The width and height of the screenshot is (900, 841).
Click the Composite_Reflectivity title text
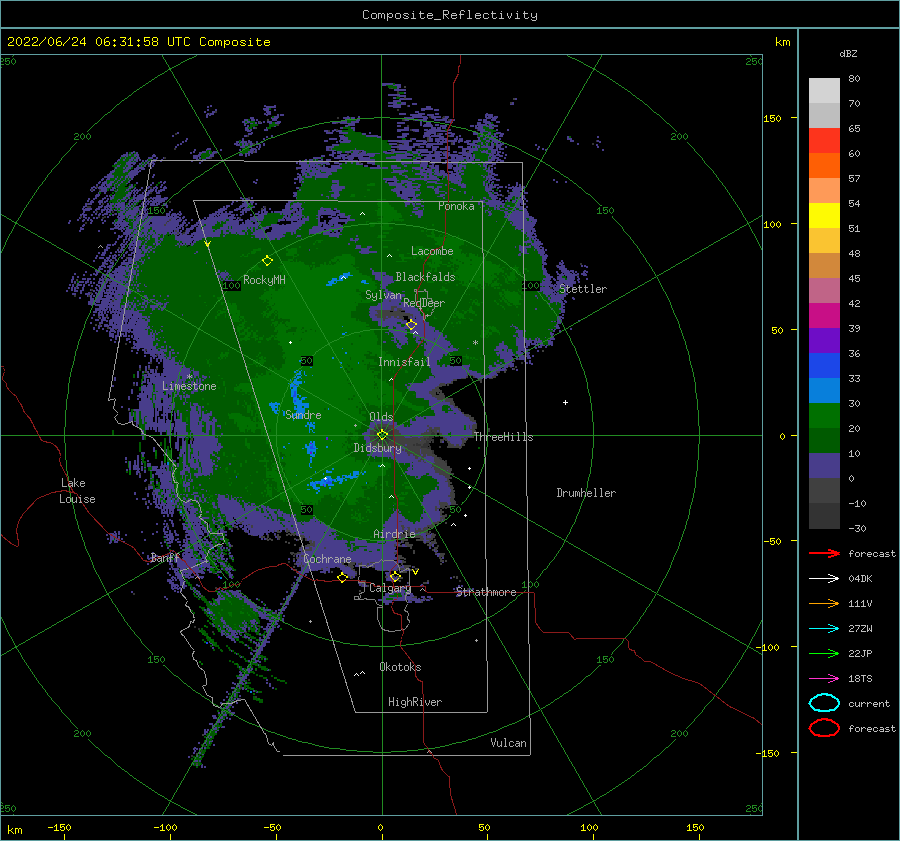point(450,15)
